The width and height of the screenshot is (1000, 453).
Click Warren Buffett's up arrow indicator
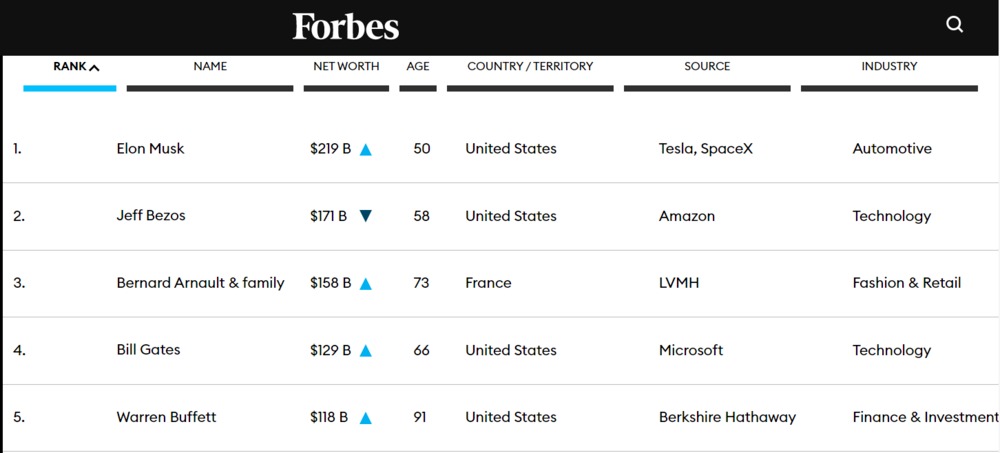(x=365, y=419)
